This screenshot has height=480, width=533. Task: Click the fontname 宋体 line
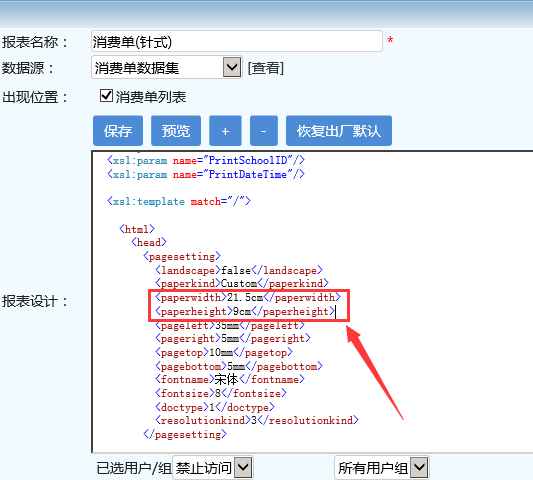230,379
